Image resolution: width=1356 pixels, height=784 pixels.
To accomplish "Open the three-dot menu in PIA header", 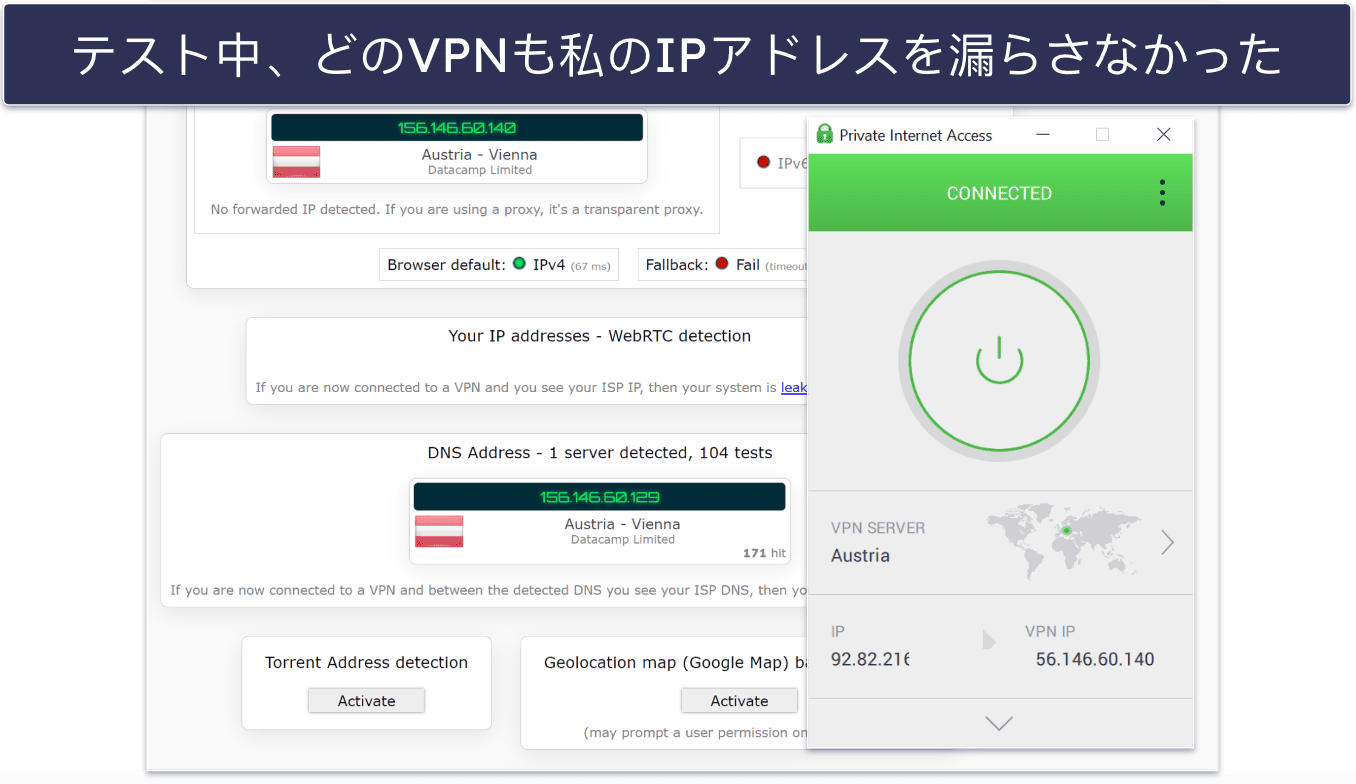I will [1162, 193].
